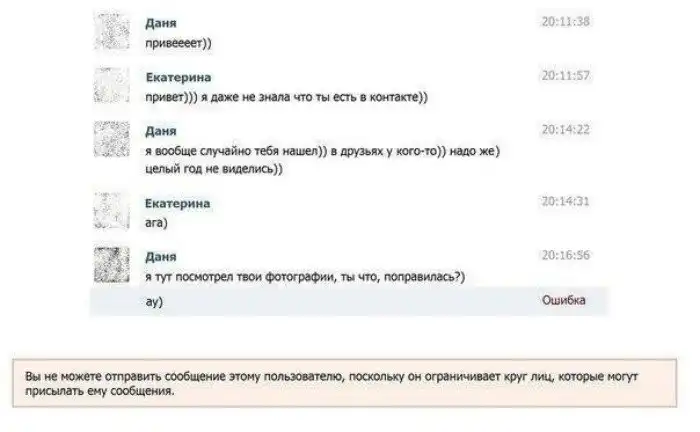This screenshot has height=432, width=700.
Task: Open Даня's profile name above привеееет))
Action: click(x=161, y=23)
